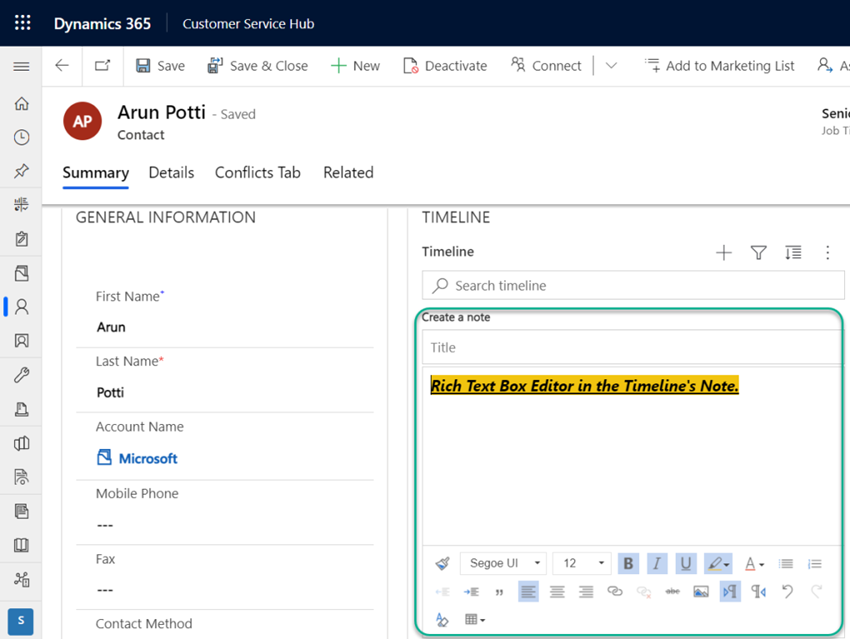Enable strikethrough formatting
Screen dimensions: 850x639
672,591
